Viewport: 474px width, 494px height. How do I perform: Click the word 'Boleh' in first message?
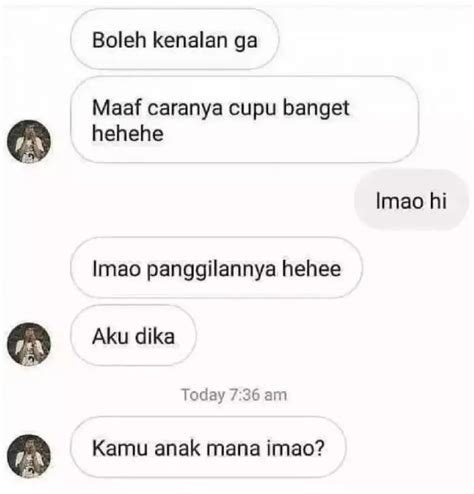[x=119, y=40]
